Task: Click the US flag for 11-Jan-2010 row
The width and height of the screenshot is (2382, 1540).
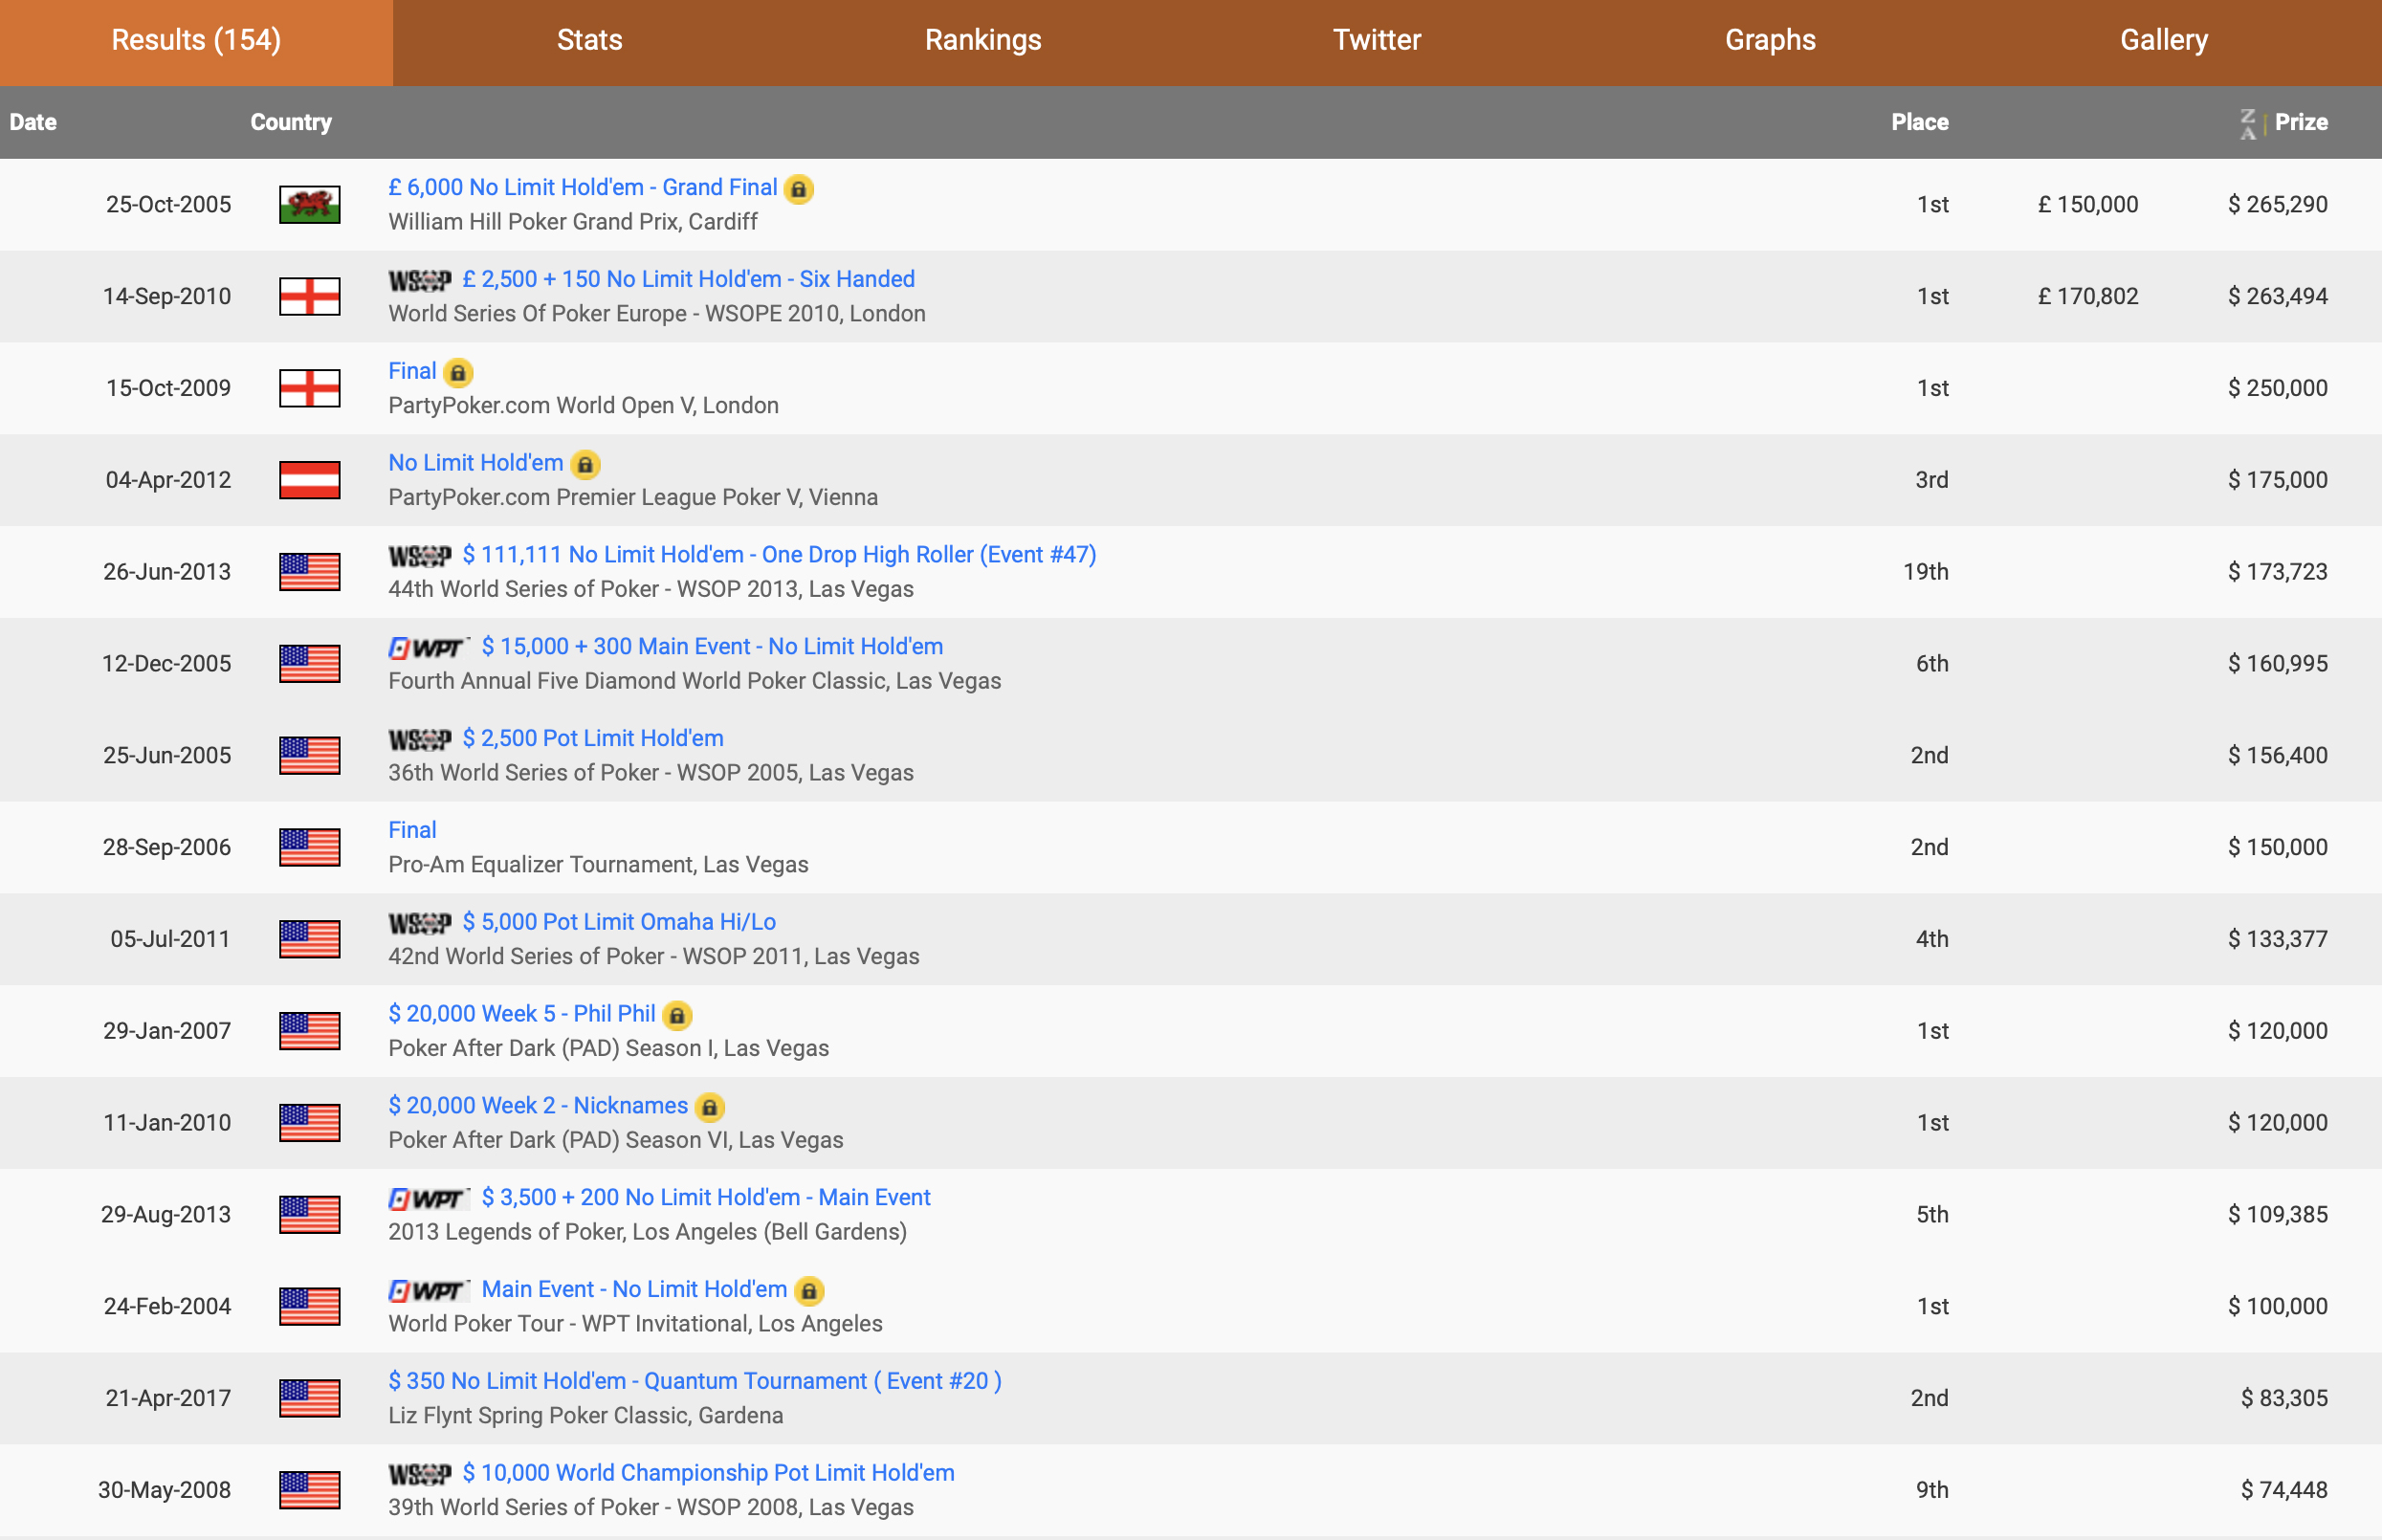Action: [309, 1123]
